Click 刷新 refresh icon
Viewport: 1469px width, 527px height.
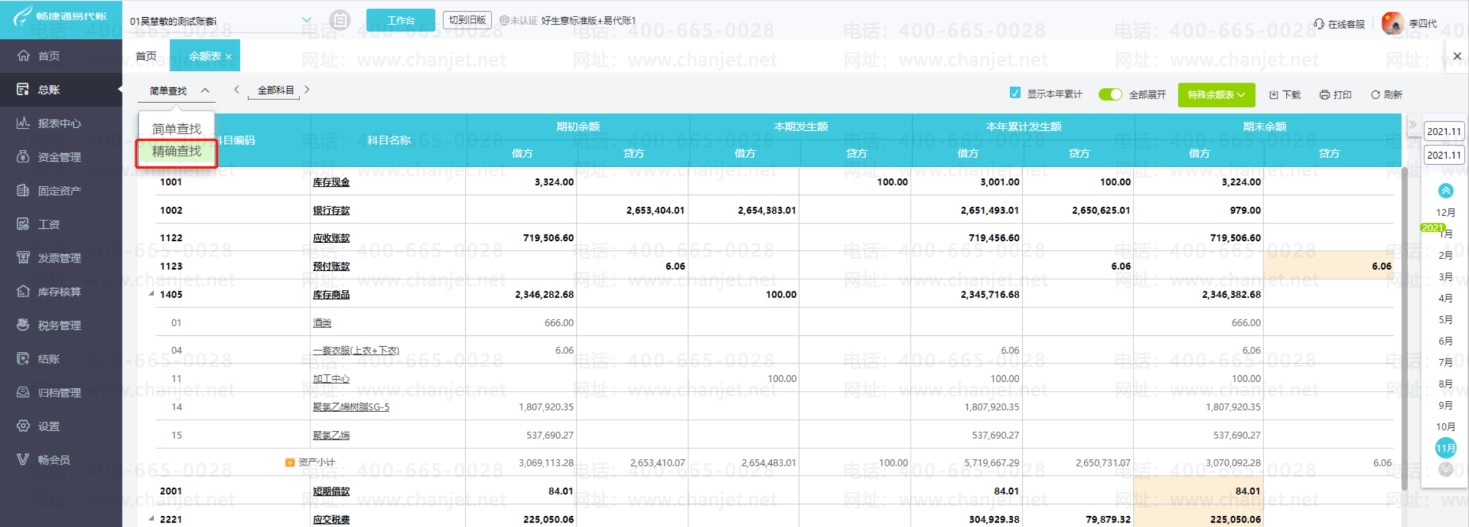[x=1386, y=95]
